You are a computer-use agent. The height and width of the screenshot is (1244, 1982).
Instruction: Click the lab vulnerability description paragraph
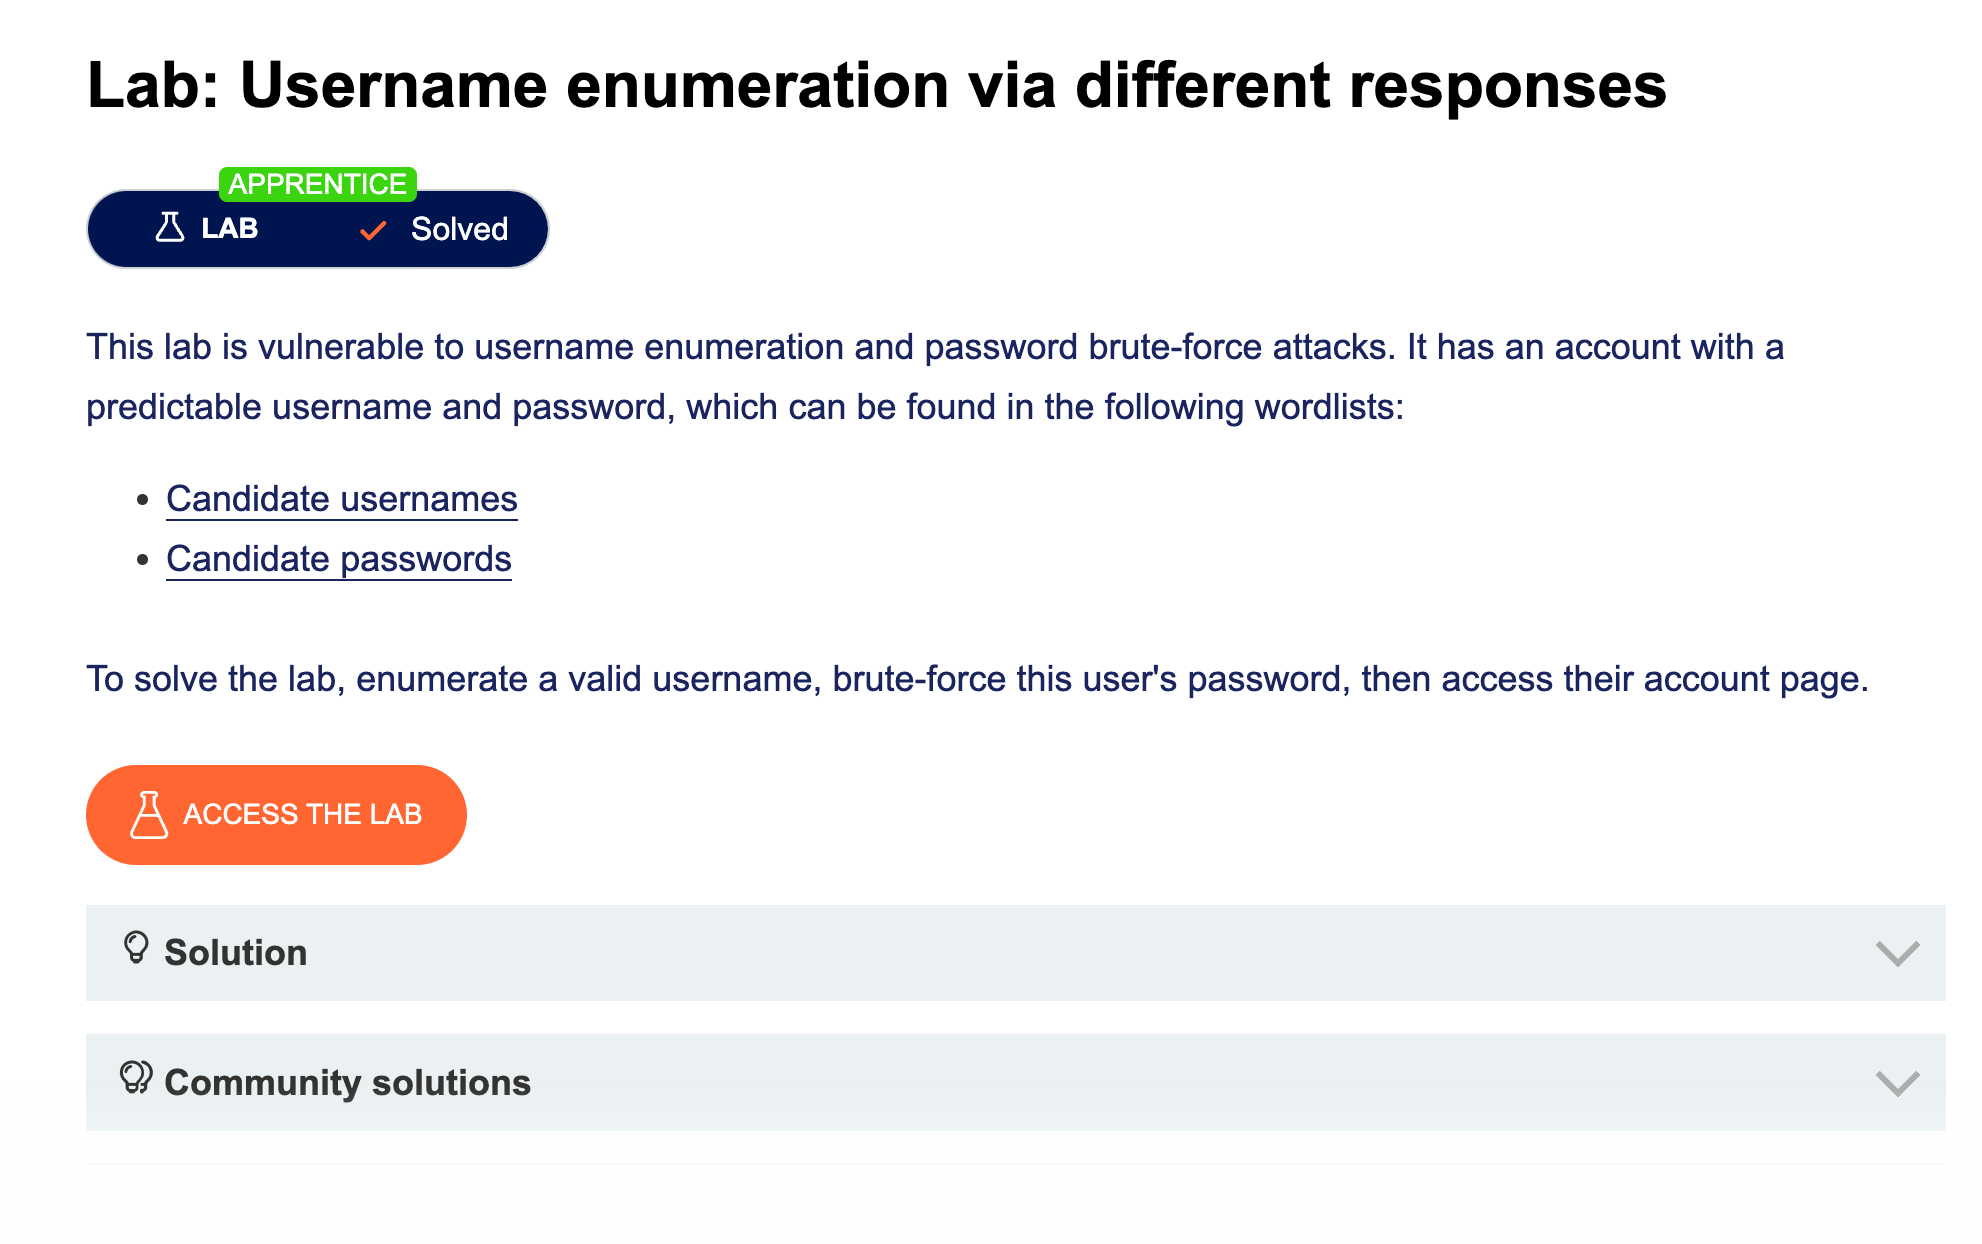click(x=935, y=377)
